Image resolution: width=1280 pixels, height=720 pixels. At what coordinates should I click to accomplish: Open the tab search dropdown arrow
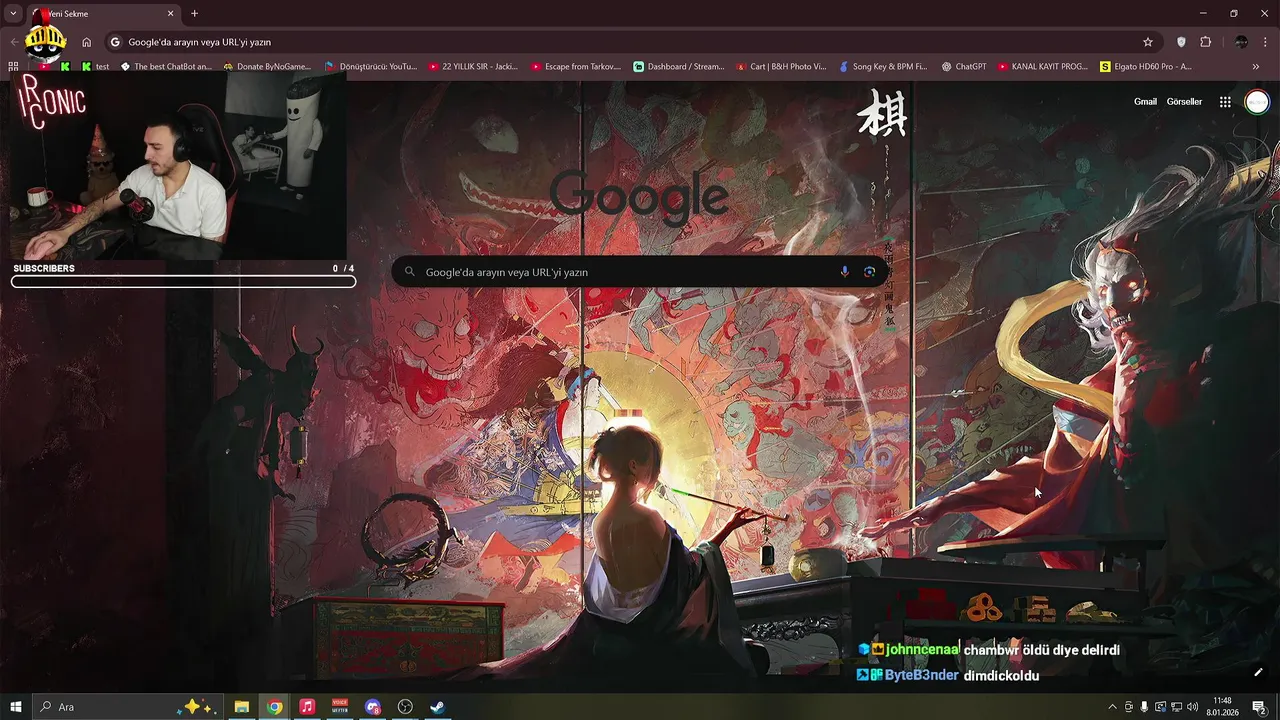(x=13, y=14)
